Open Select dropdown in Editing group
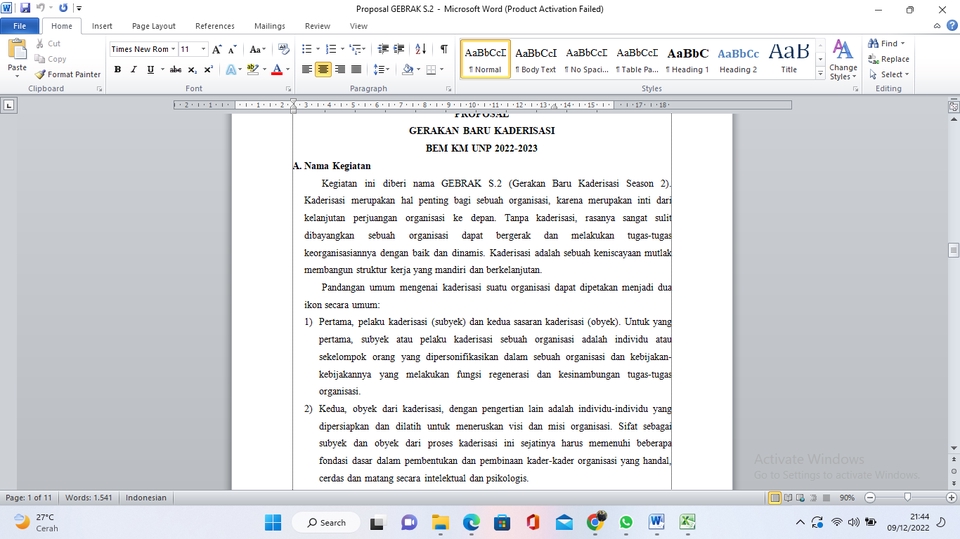Screen dimensions: 960x539 (889, 74)
